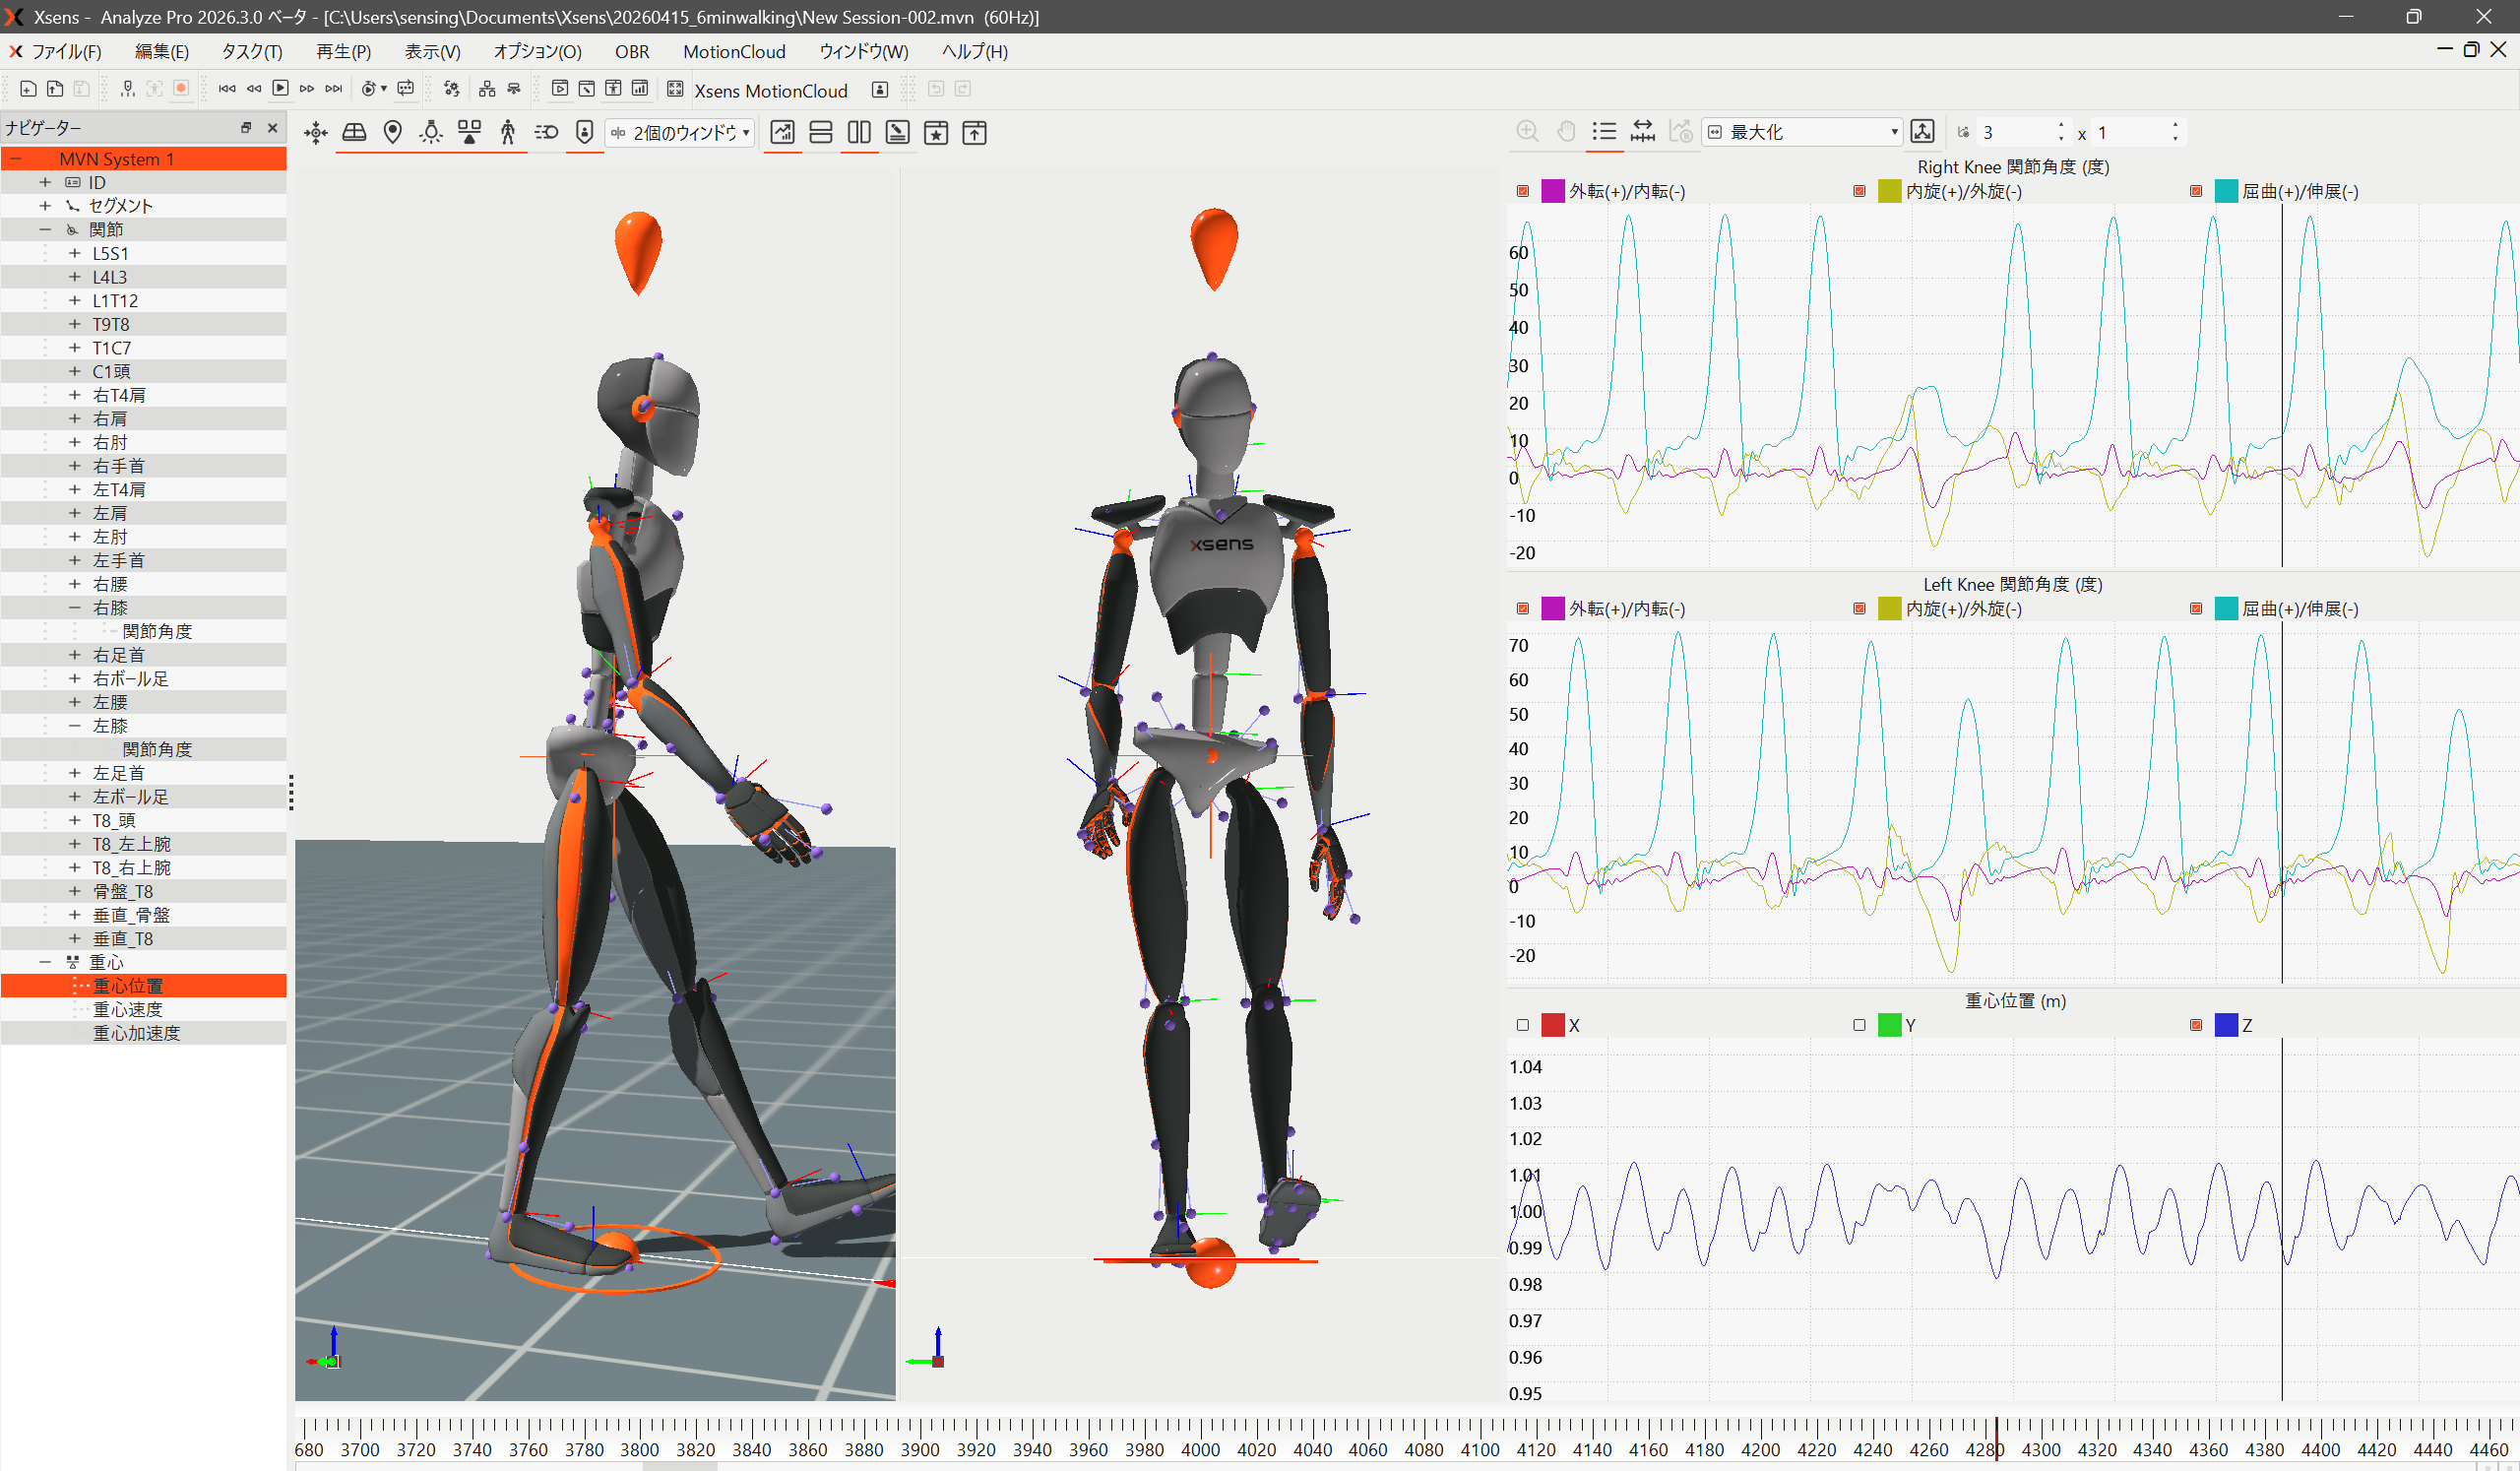Click the starred favorites window icon

936,133
